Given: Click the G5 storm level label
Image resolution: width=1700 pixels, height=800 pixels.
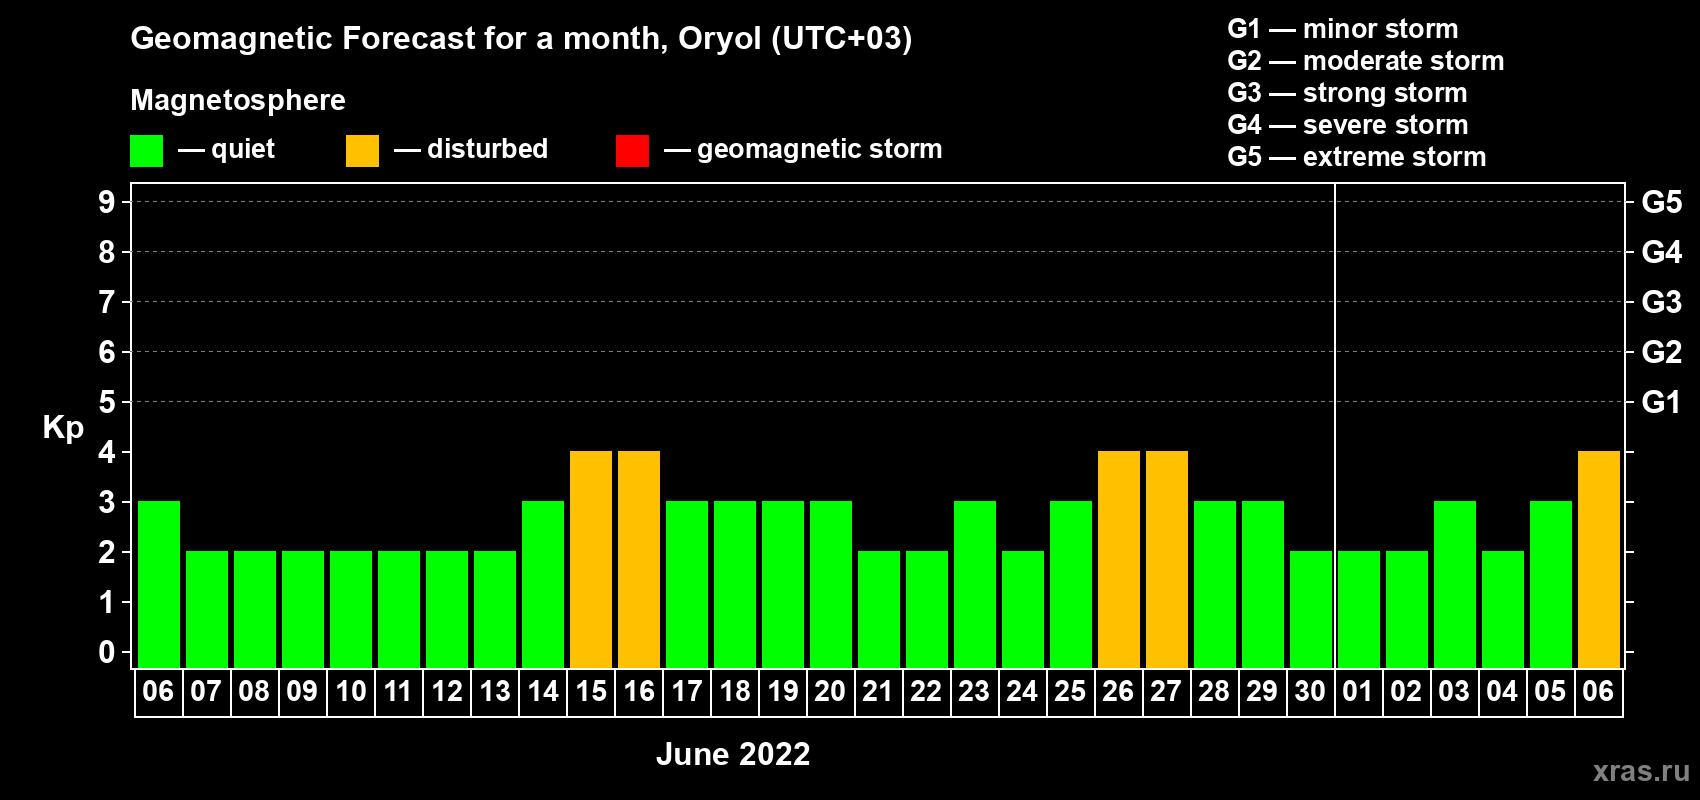Looking at the screenshot, I should [1661, 202].
